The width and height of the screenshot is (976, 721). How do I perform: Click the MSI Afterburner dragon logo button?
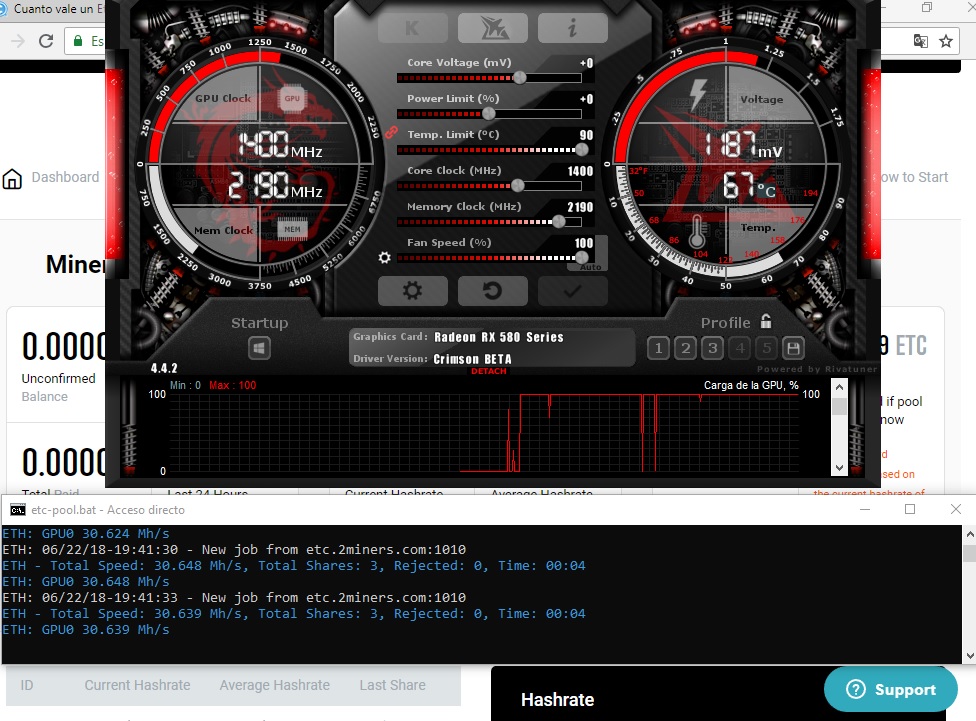[493, 28]
